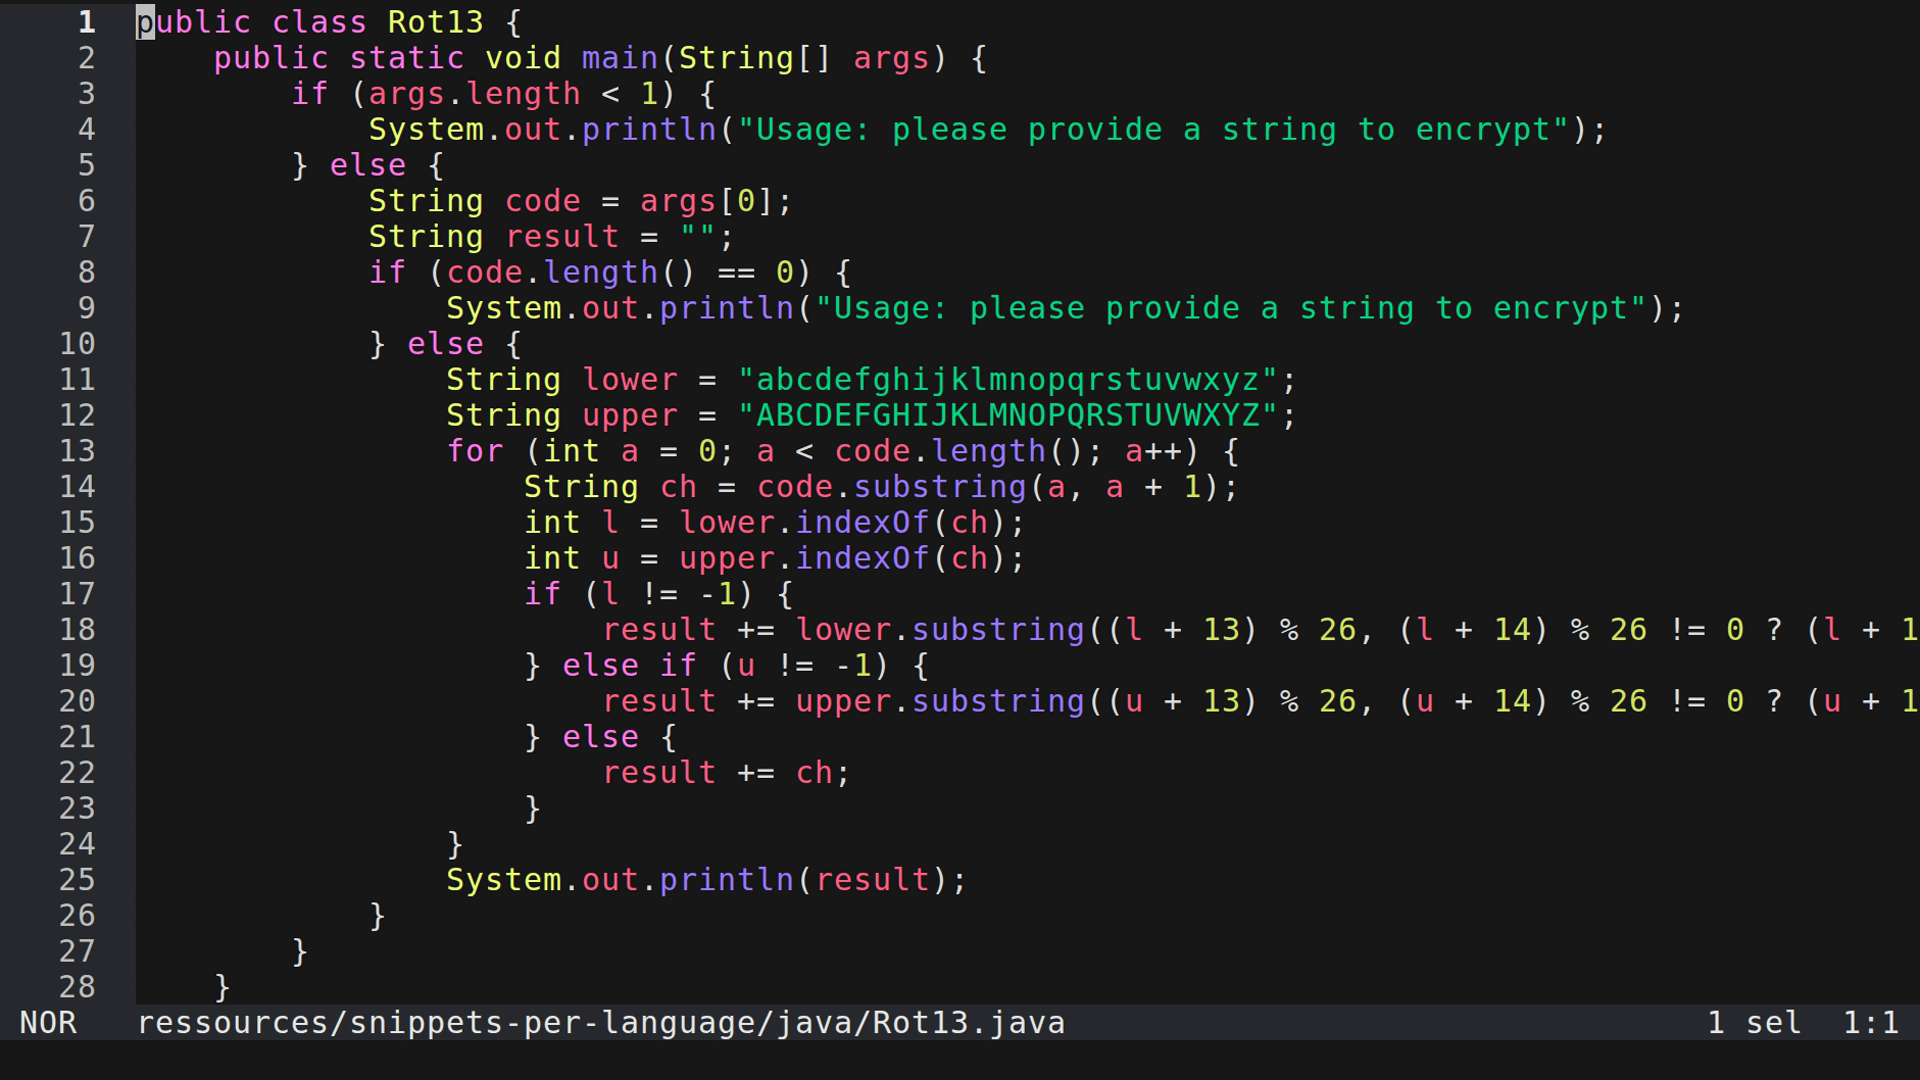Click the else keyword on line 21
1920x1080 pixels.
(x=600, y=737)
